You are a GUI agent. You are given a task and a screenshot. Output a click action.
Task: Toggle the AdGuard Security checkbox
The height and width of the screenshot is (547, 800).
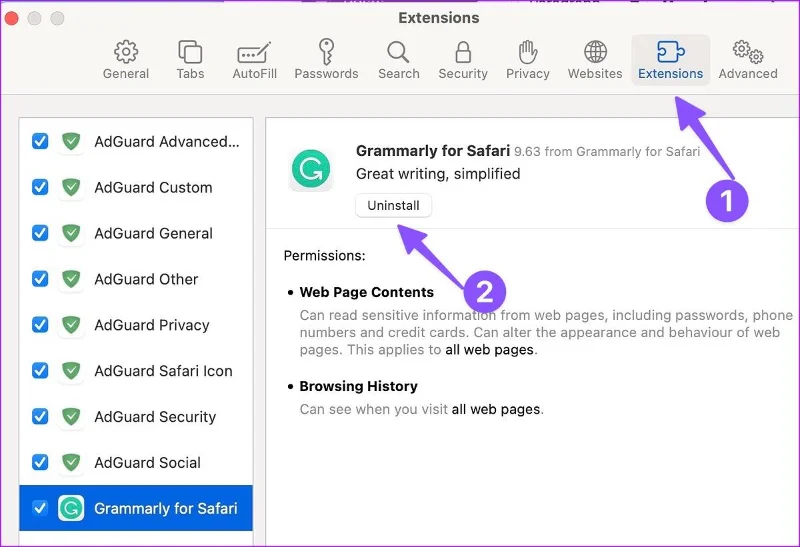tap(40, 416)
